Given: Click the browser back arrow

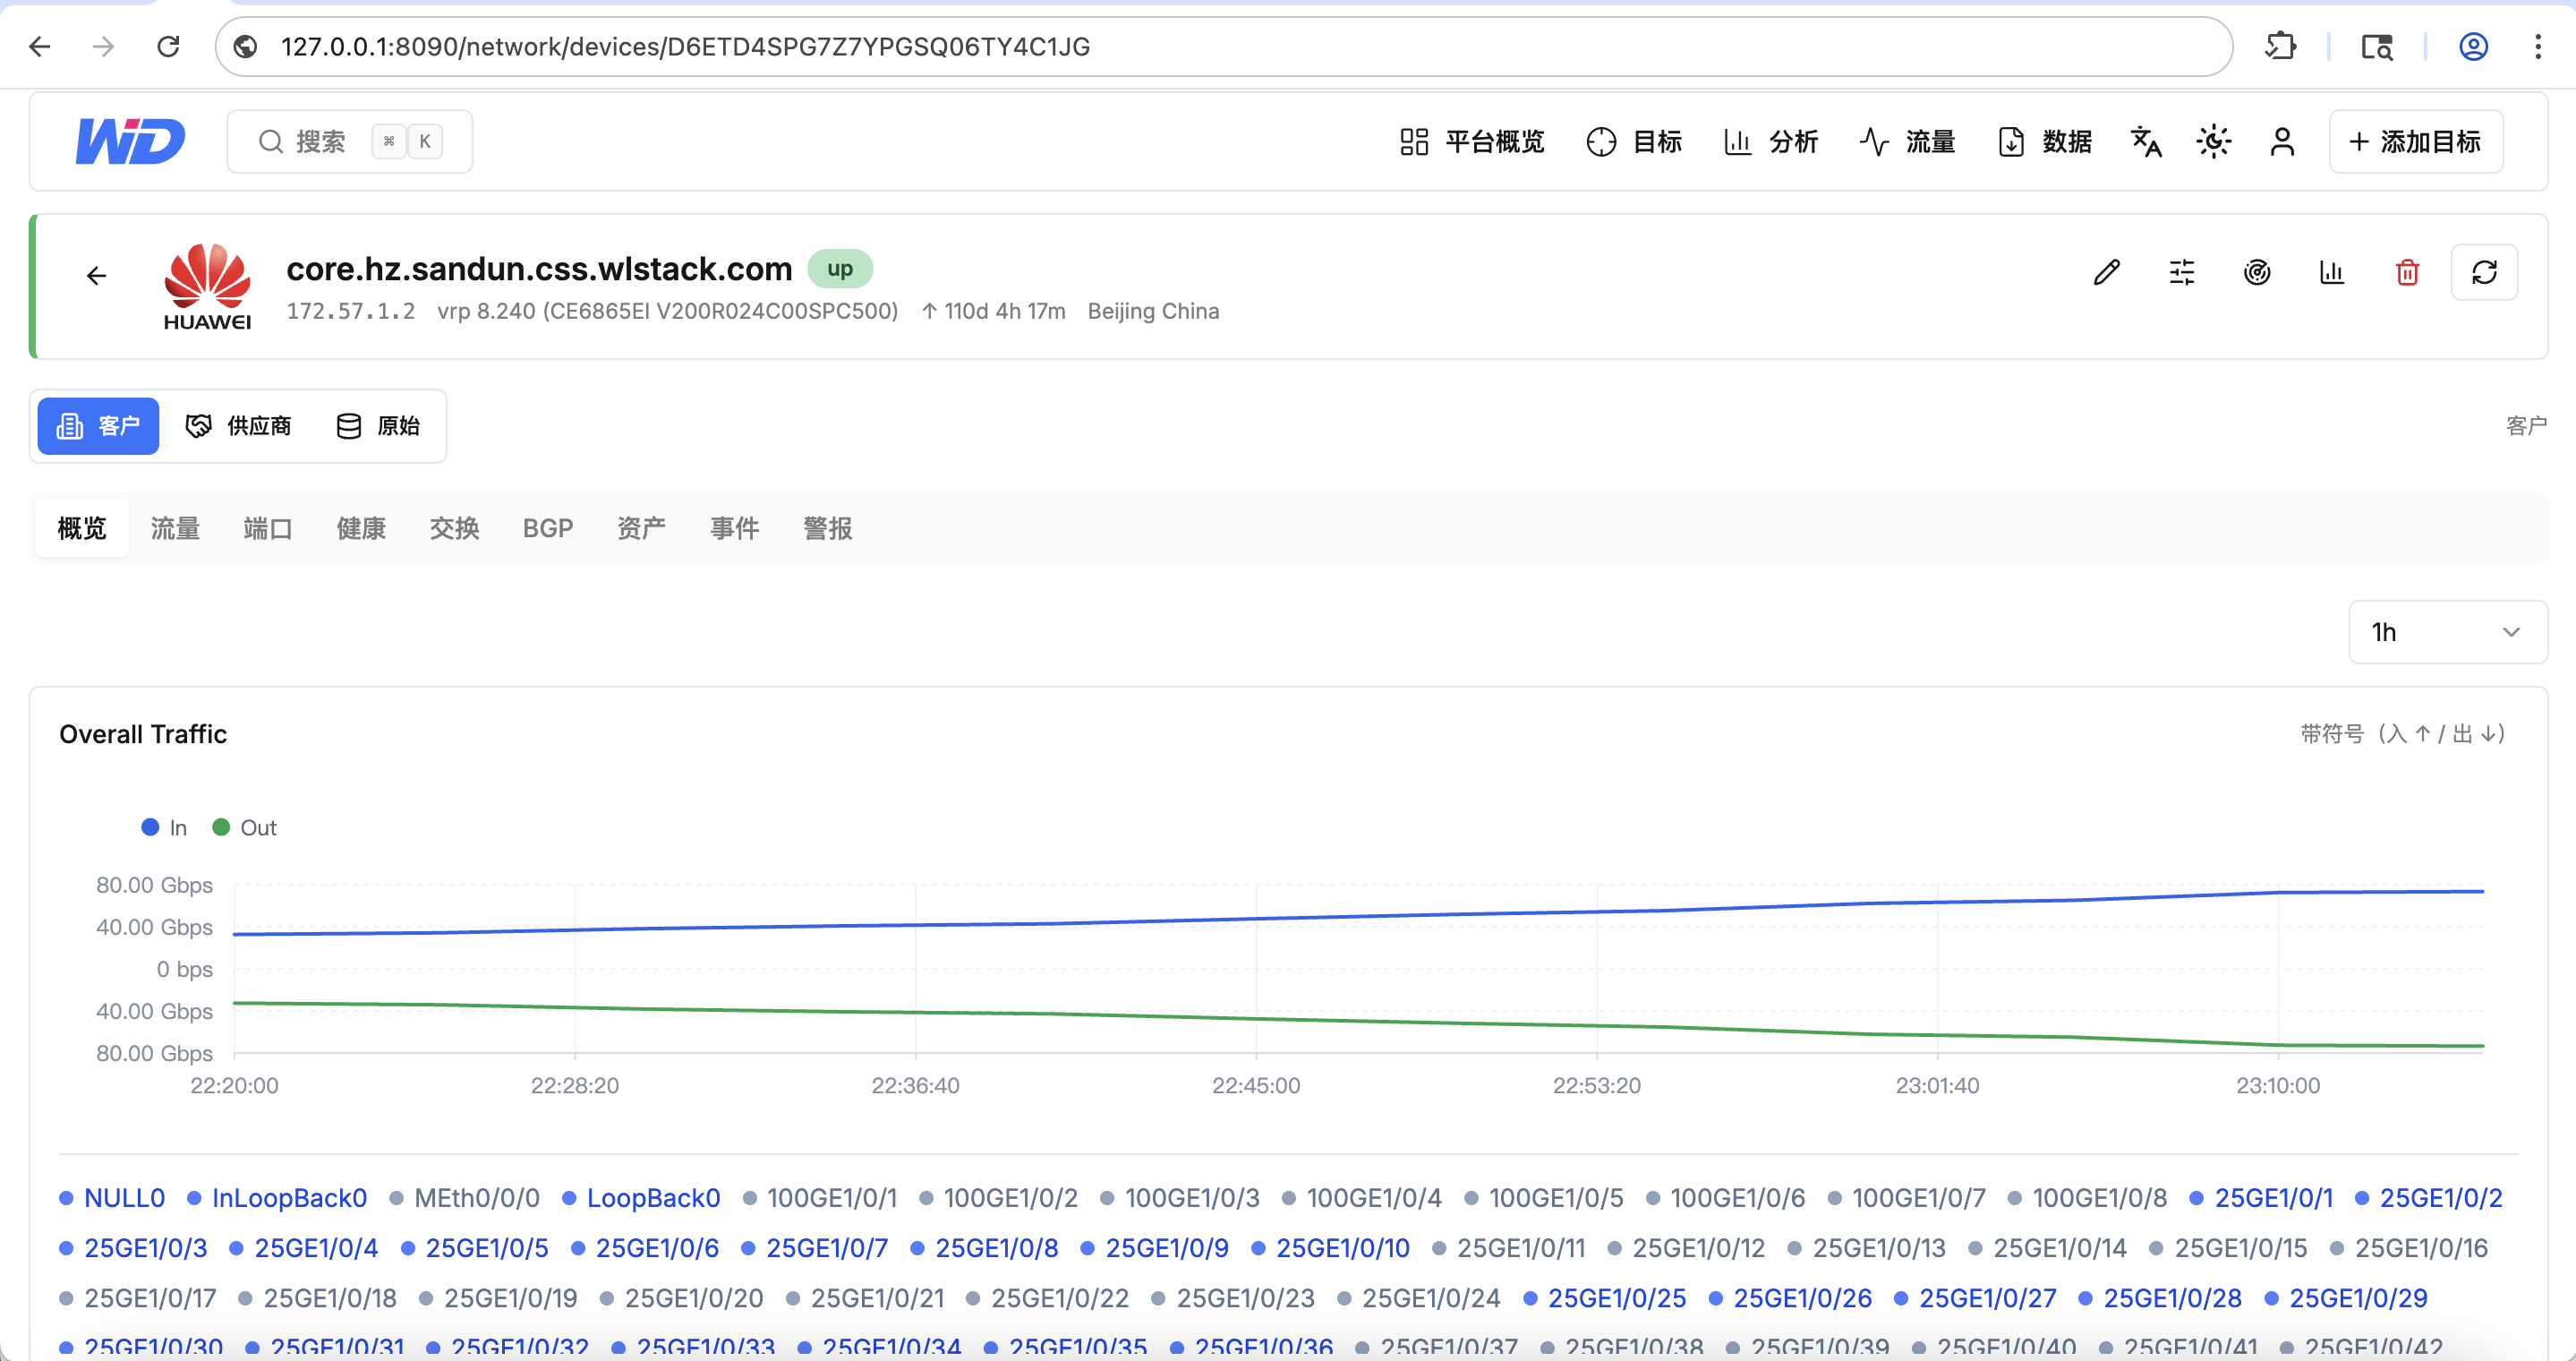Looking at the screenshot, I should [40, 47].
